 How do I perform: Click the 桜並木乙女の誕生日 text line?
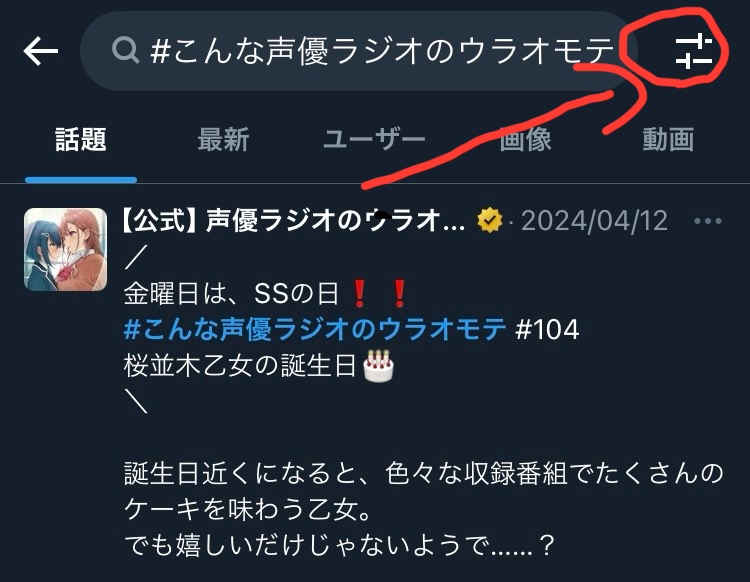click(240, 366)
